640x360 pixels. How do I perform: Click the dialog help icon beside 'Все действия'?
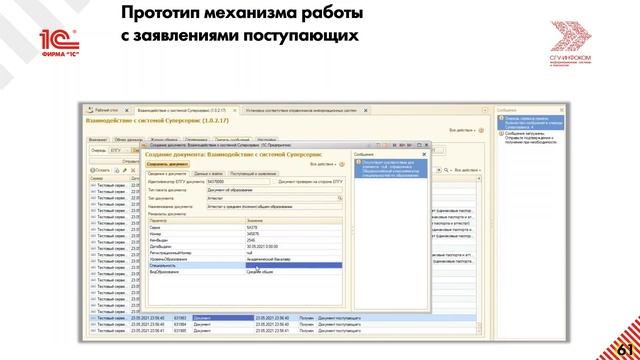tap(342, 164)
